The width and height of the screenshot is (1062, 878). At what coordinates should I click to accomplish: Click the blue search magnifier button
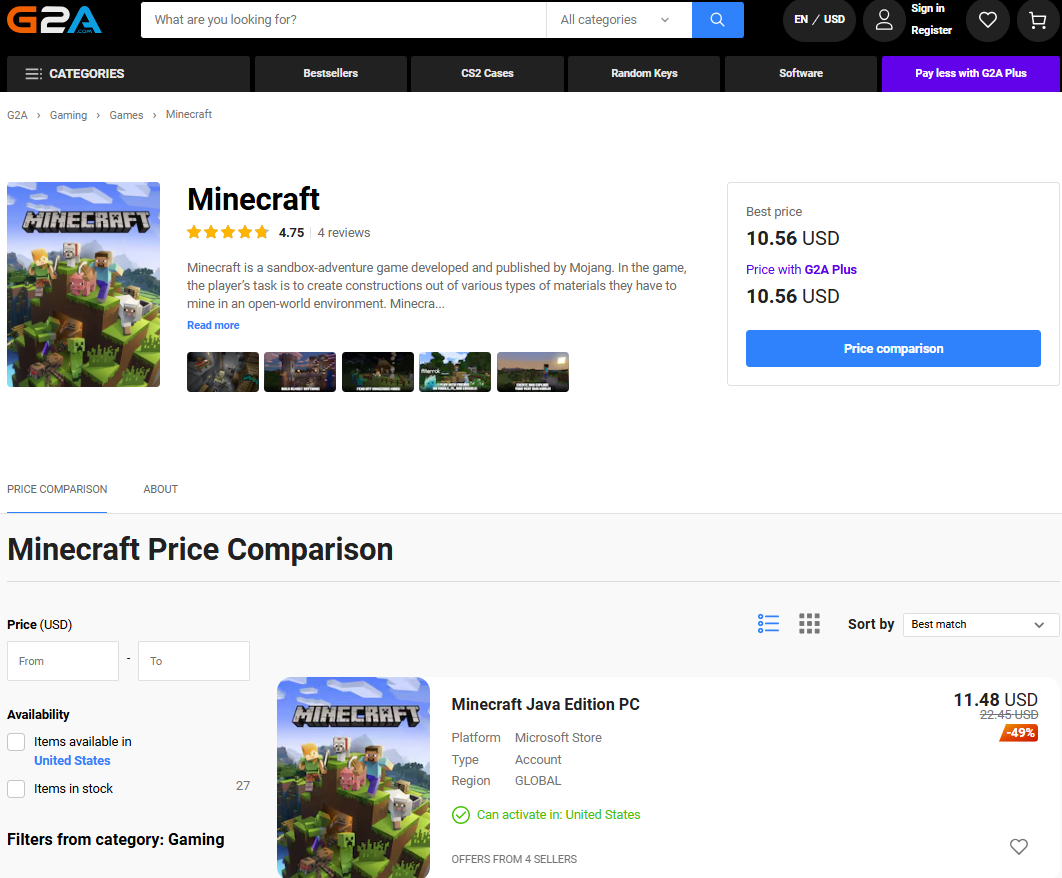[x=717, y=20]
